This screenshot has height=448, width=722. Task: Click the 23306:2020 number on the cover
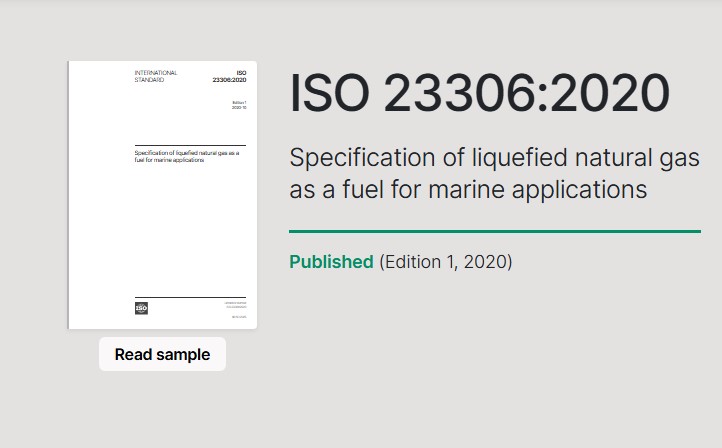click(229, 80)
